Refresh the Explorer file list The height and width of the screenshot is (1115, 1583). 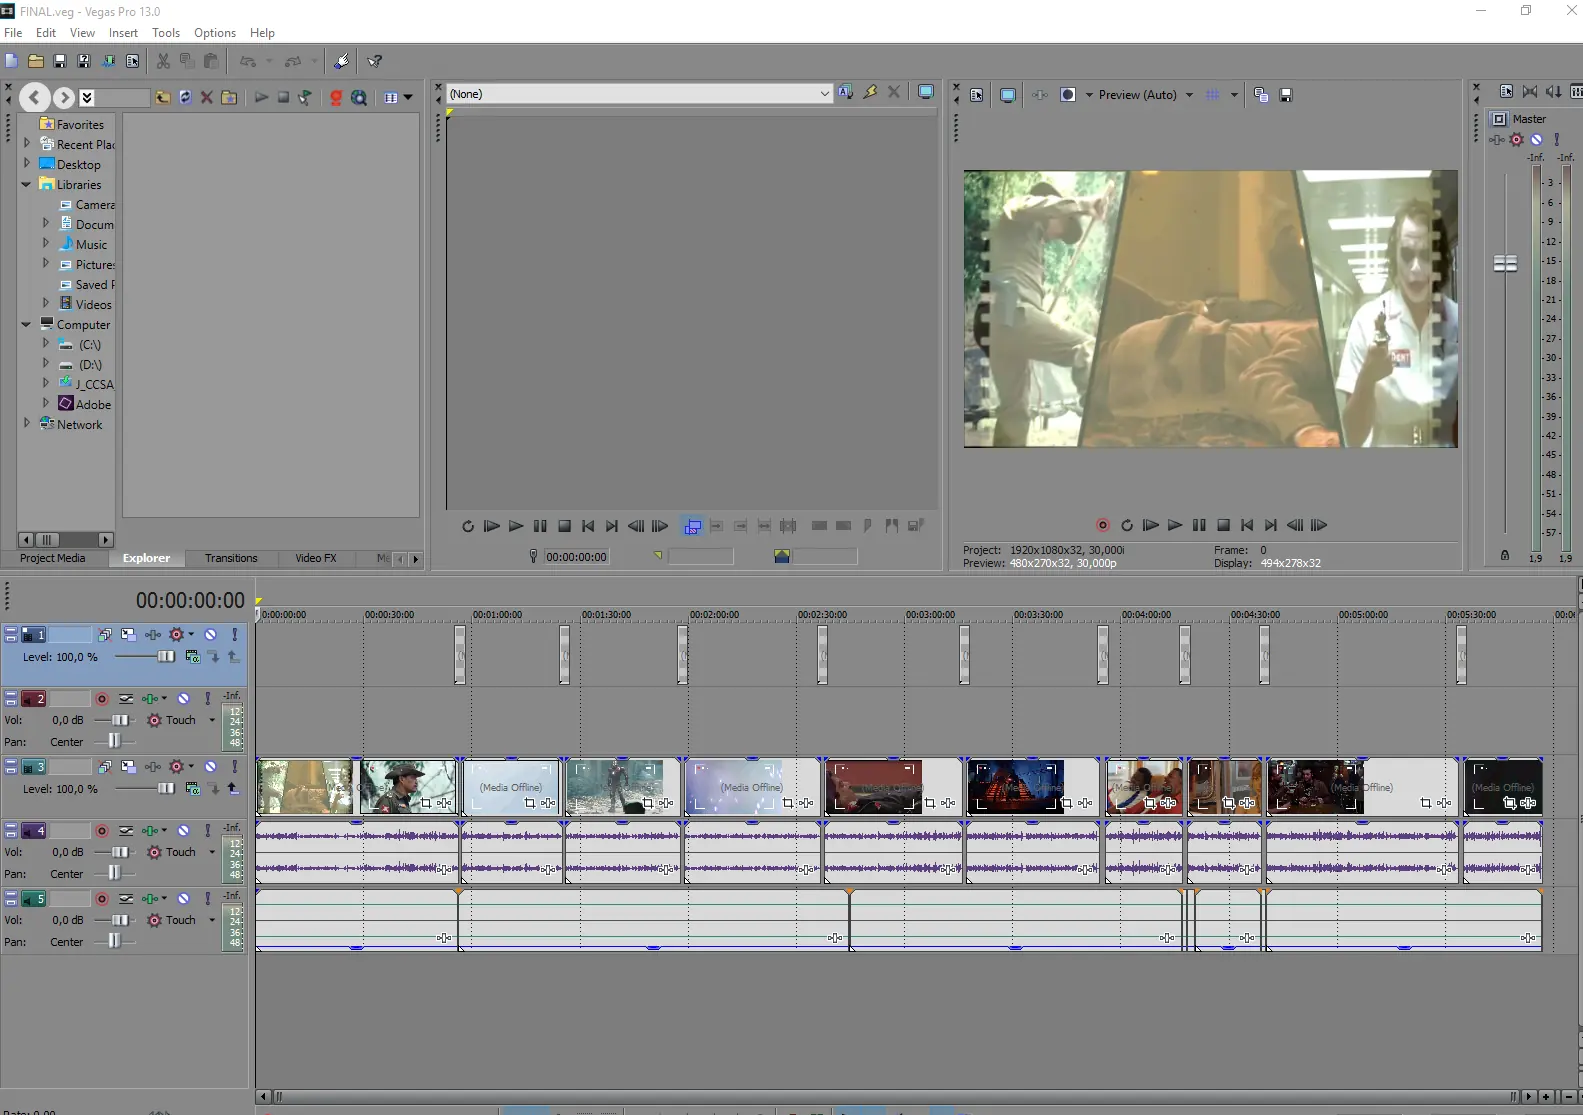tap(185, 97)
